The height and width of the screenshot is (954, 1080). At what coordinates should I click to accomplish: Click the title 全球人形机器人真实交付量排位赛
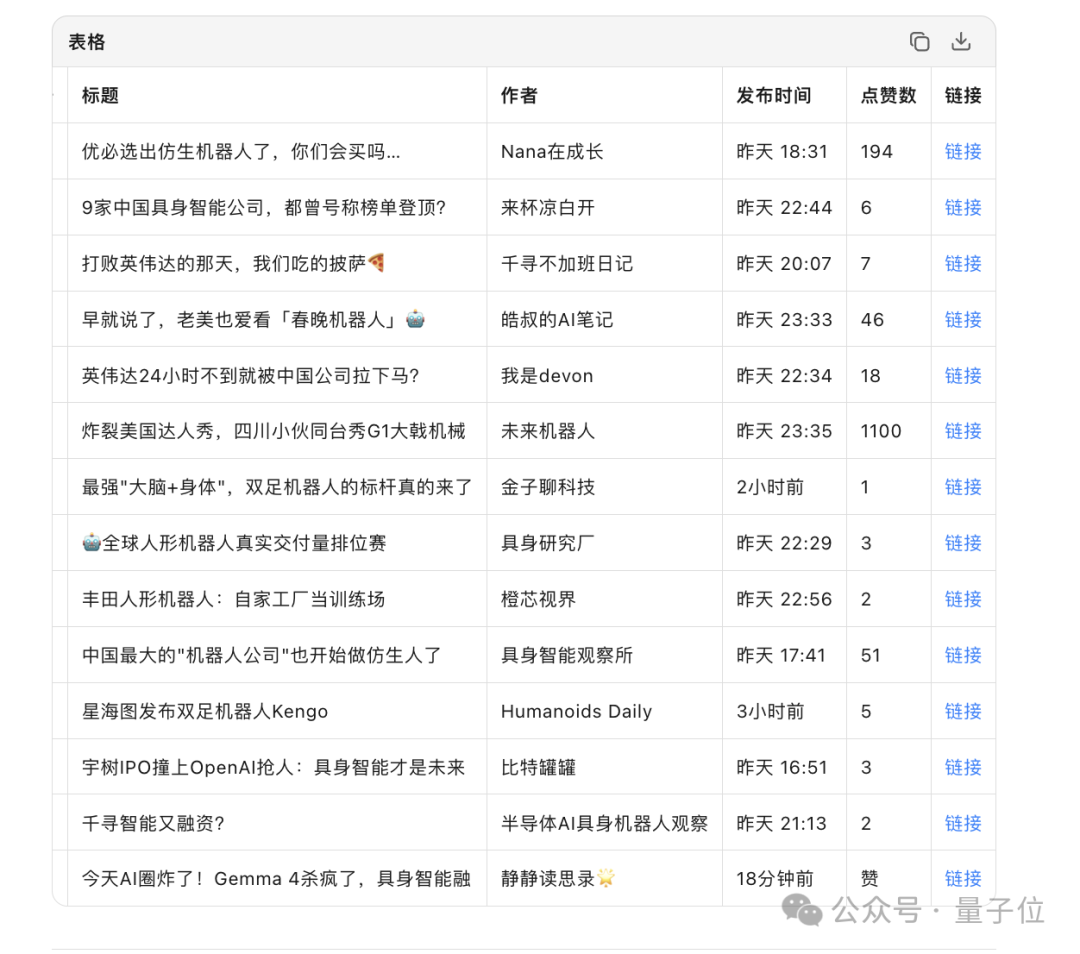[x=234, y=543]
